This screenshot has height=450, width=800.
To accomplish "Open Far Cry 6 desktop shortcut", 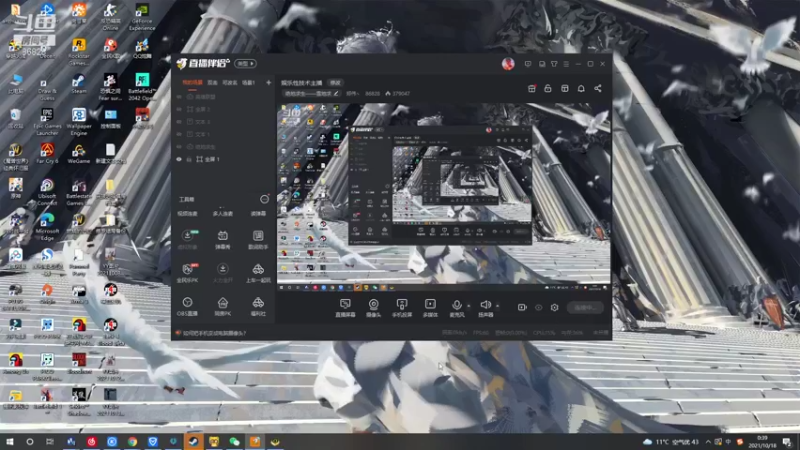I will [47, 153].
